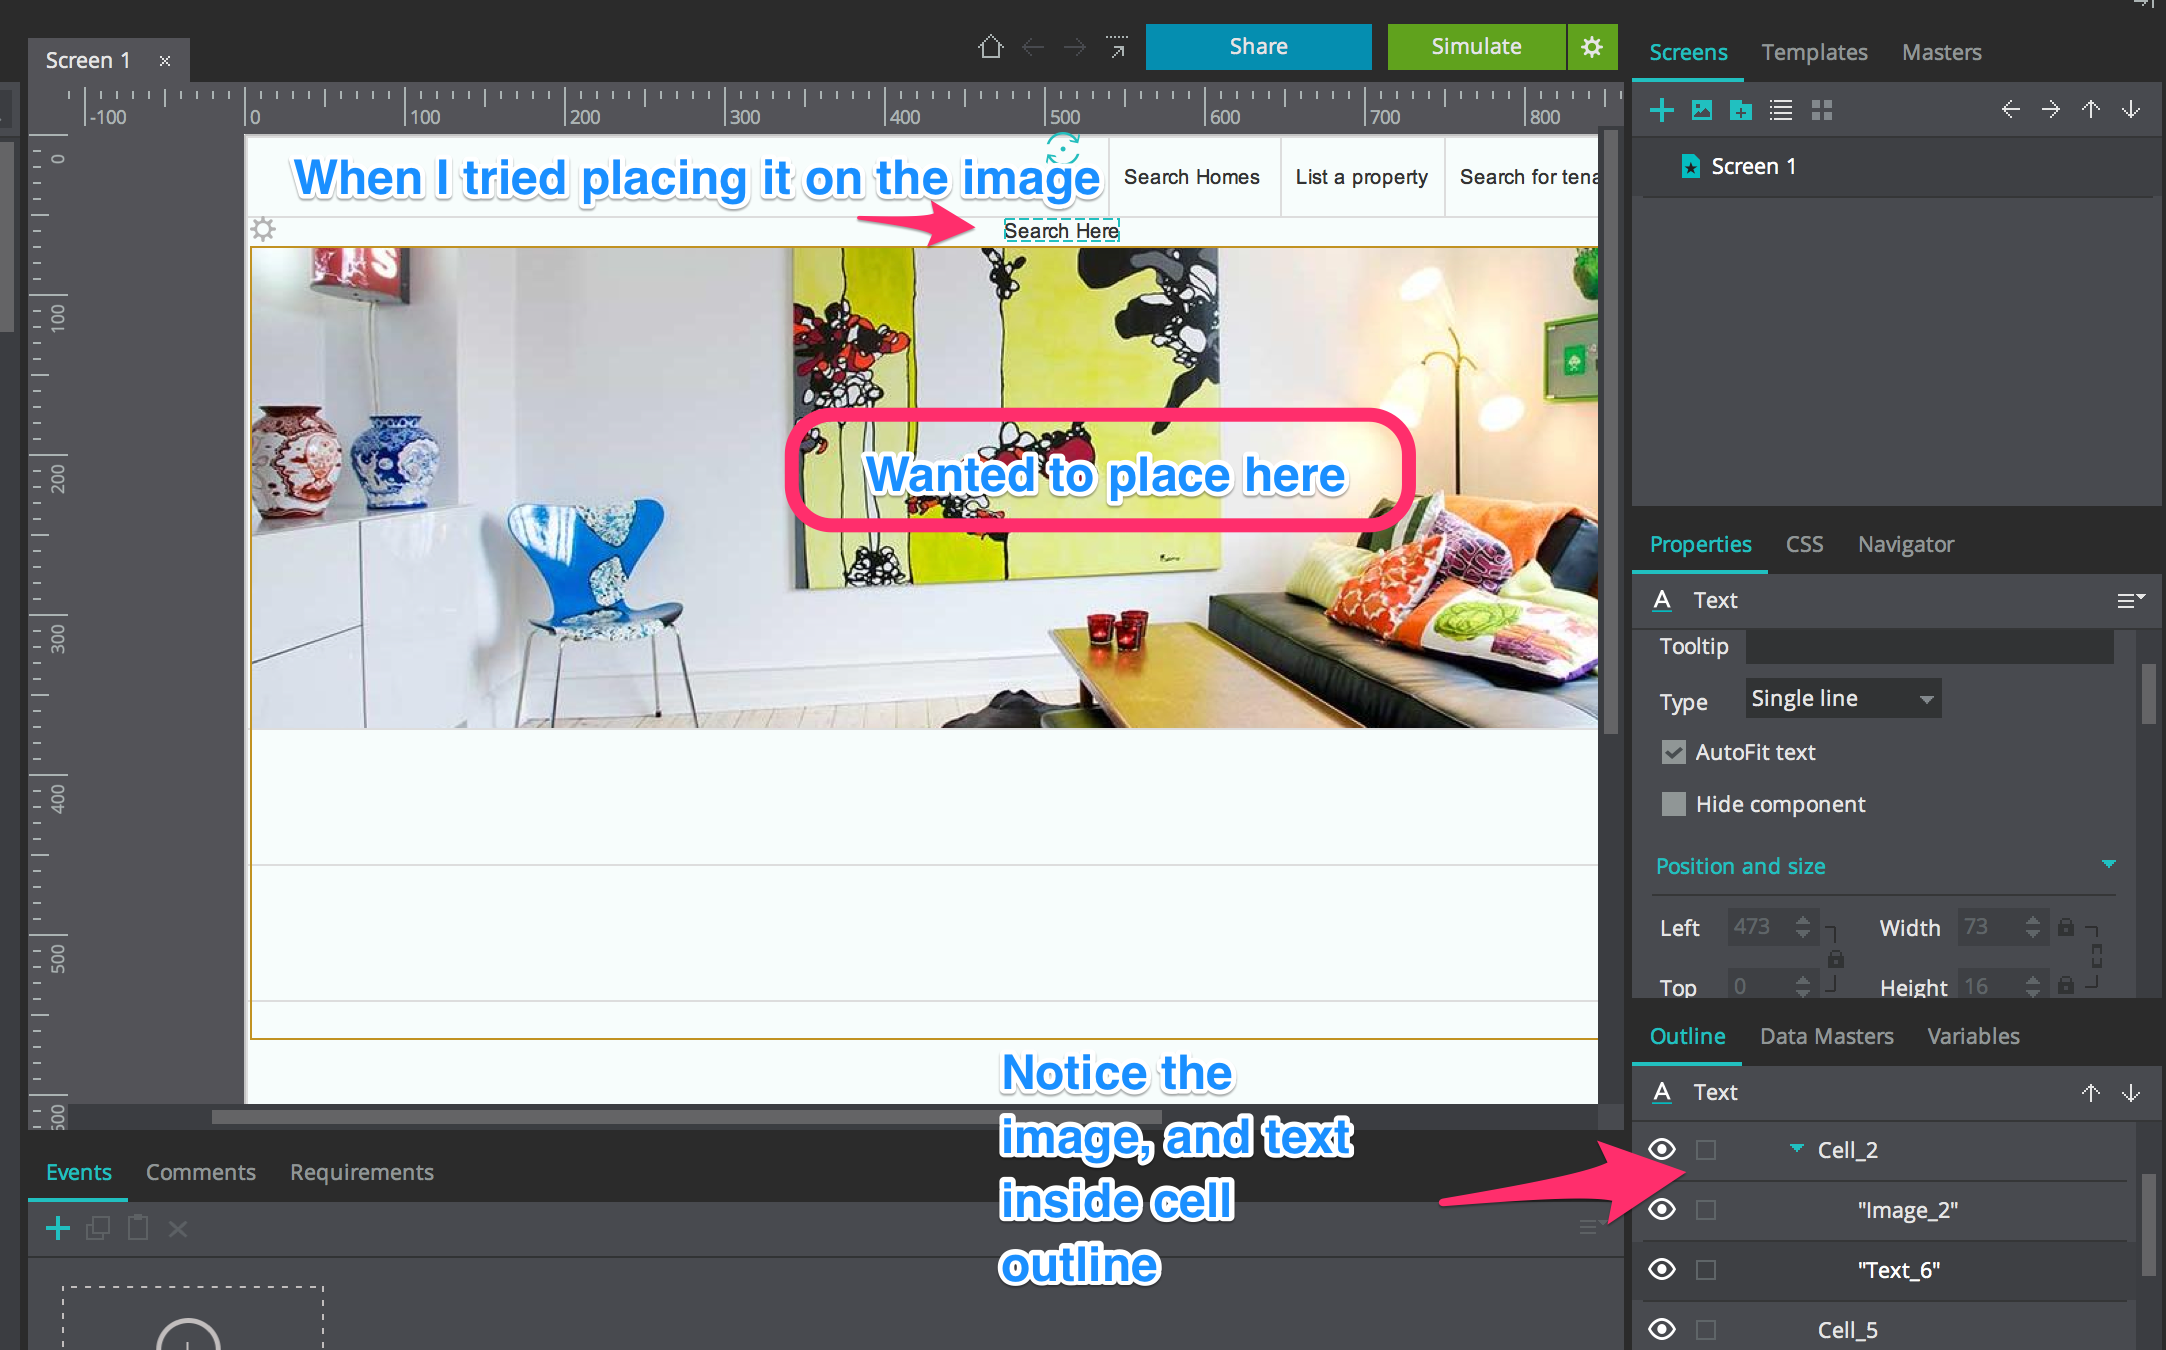Add a new screen with plus icon

(x=1661, y=110)
